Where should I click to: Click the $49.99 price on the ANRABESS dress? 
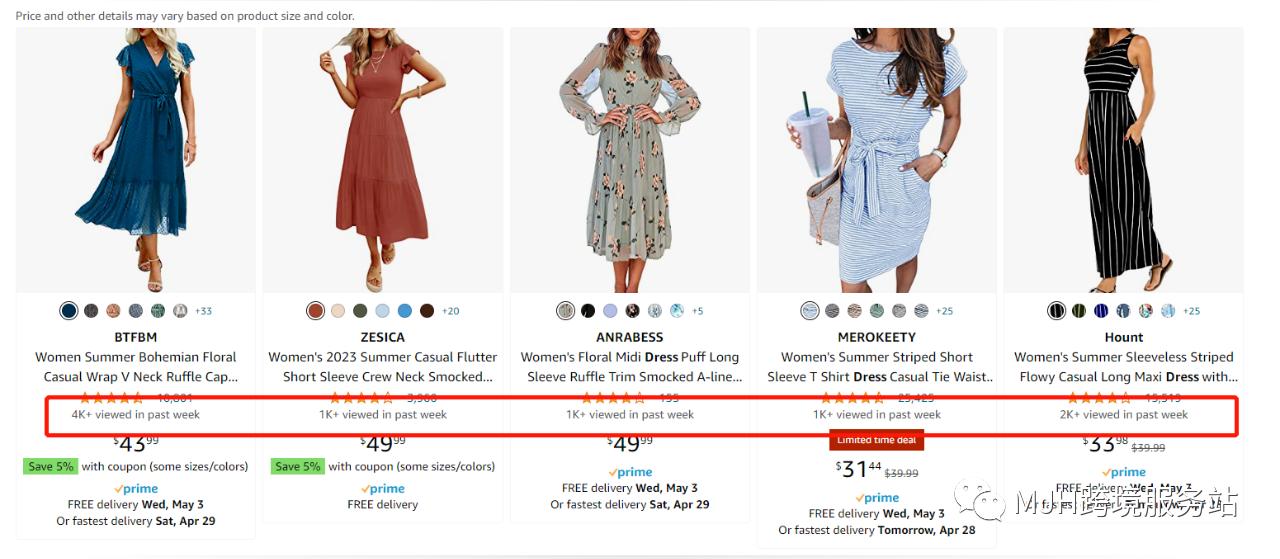click(x=630, y=443)
